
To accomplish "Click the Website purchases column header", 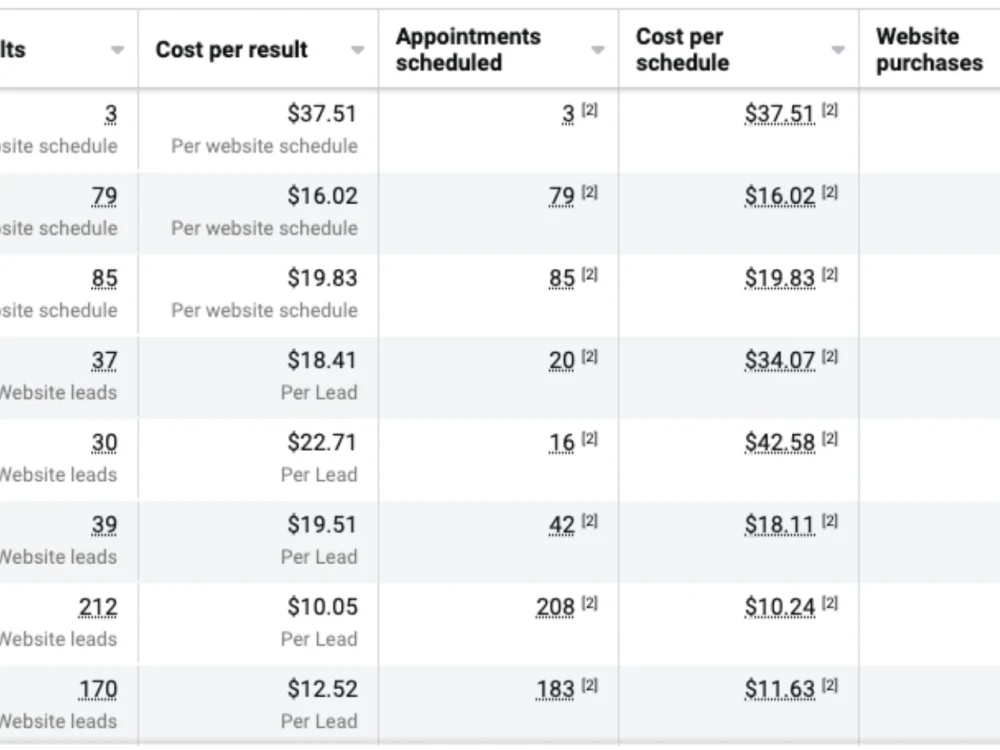I will [929, 50].
